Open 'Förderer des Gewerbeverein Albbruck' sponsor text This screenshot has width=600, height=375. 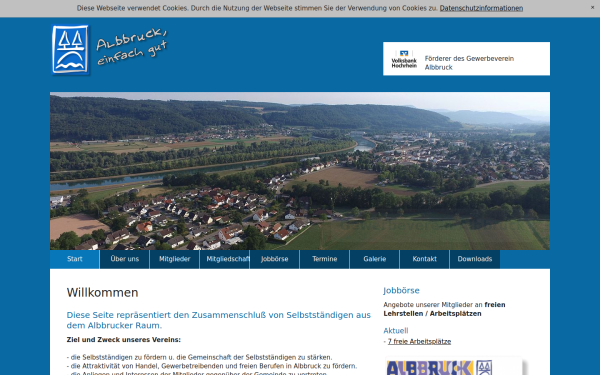coord(469,63)
